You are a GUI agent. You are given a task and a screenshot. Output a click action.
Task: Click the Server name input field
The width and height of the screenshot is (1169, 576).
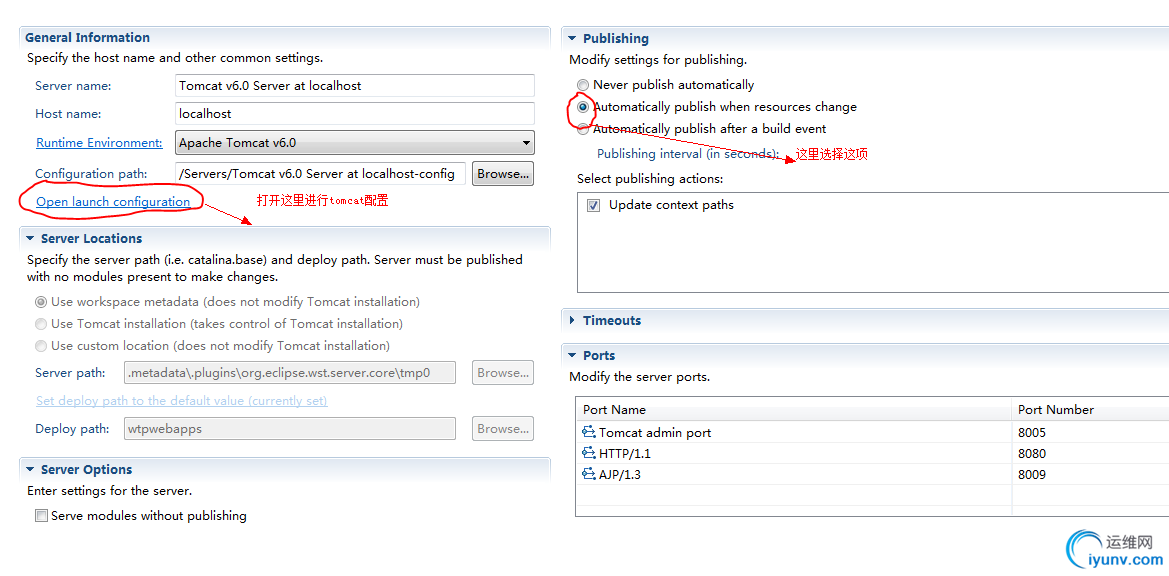pos(355,86)
